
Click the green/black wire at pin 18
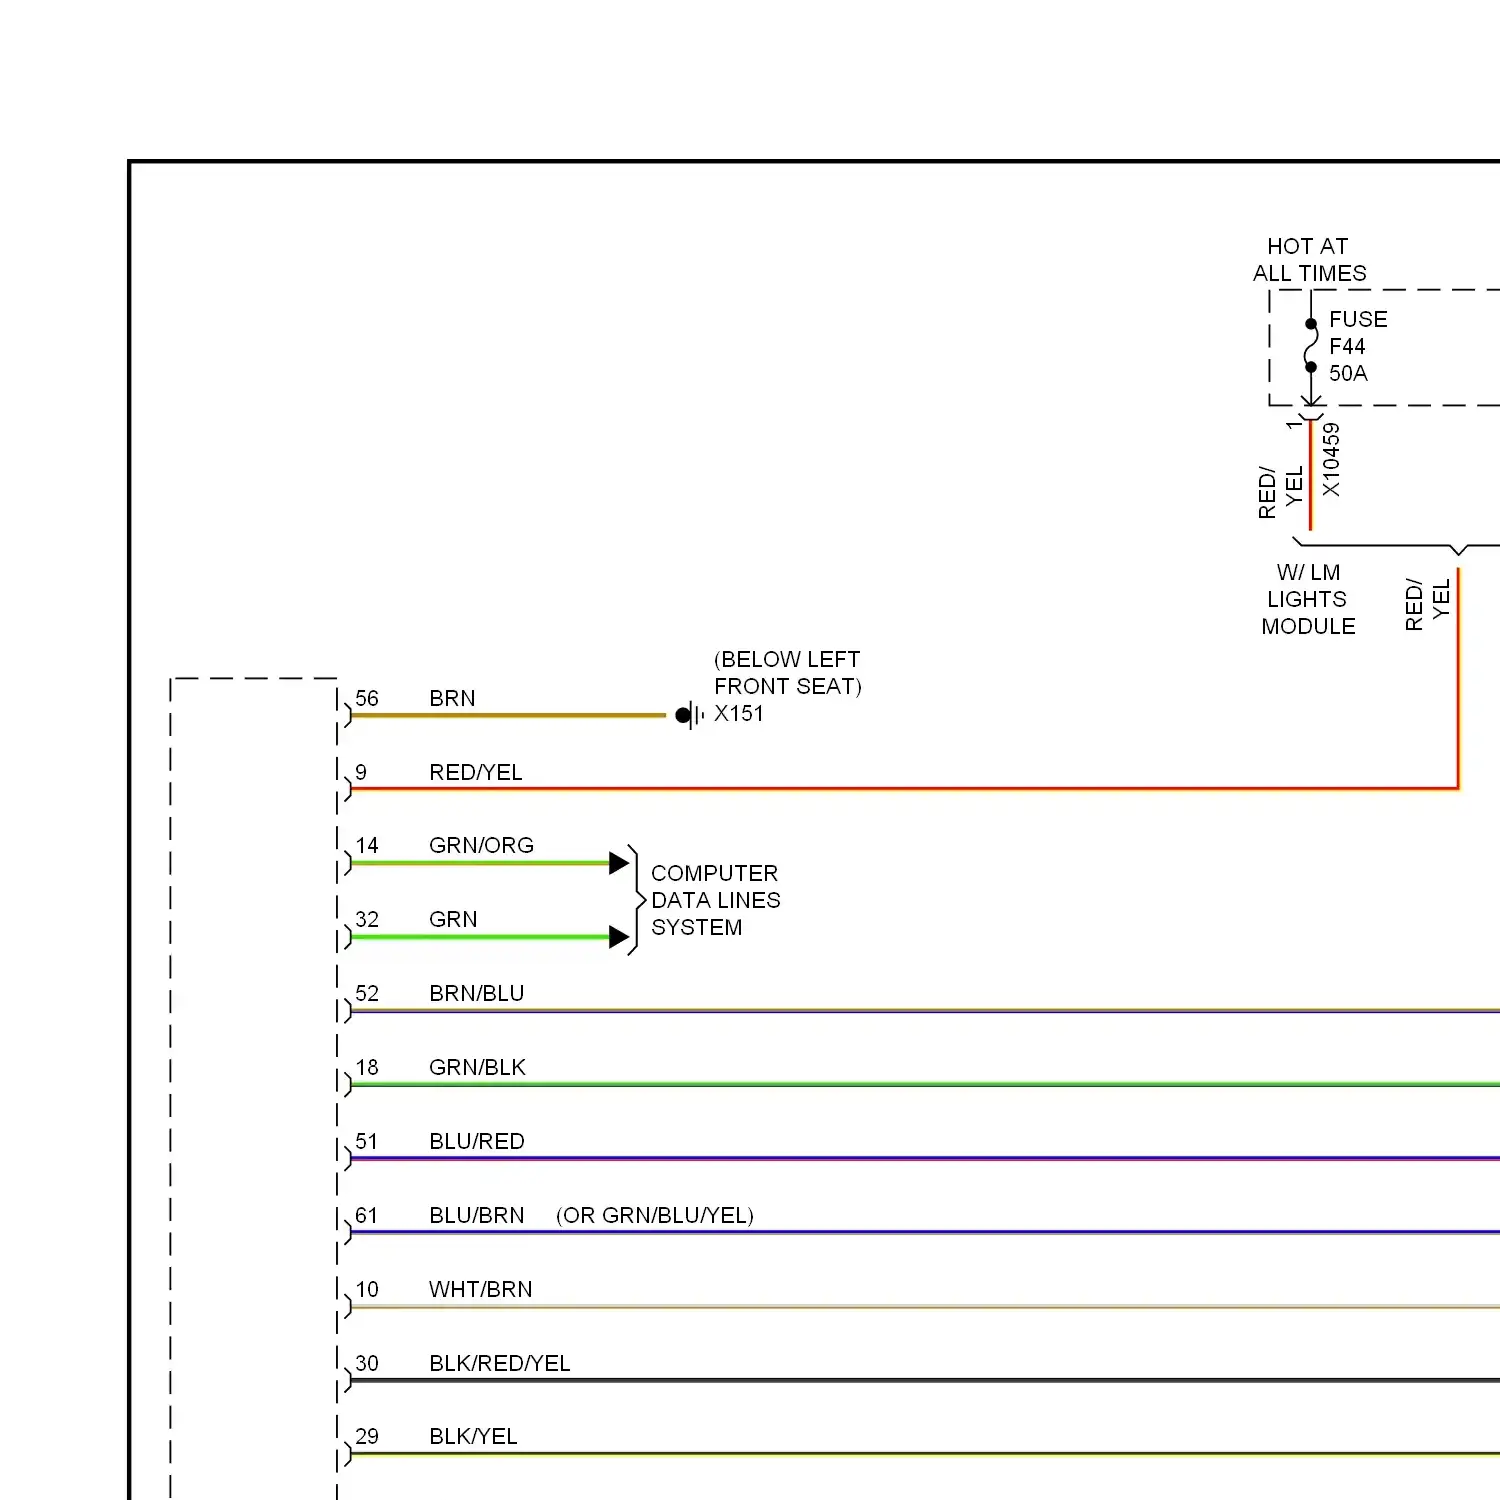(925, 1084)
